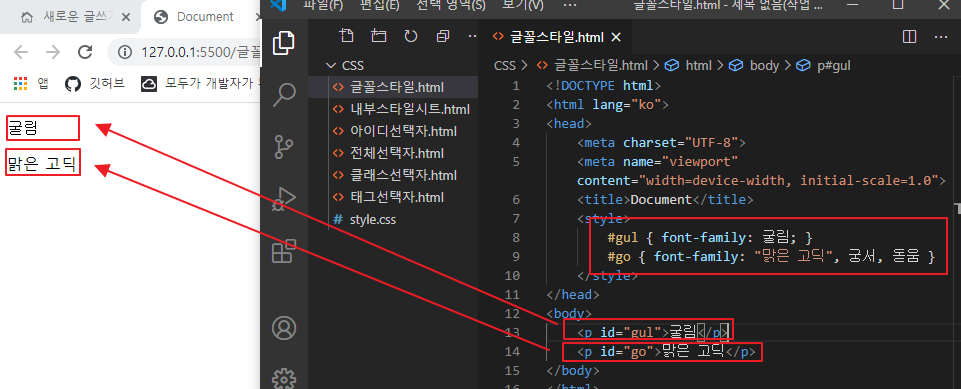Open 내부스타일시트.html file
This screenshot has width=961, height=389.
393,110
